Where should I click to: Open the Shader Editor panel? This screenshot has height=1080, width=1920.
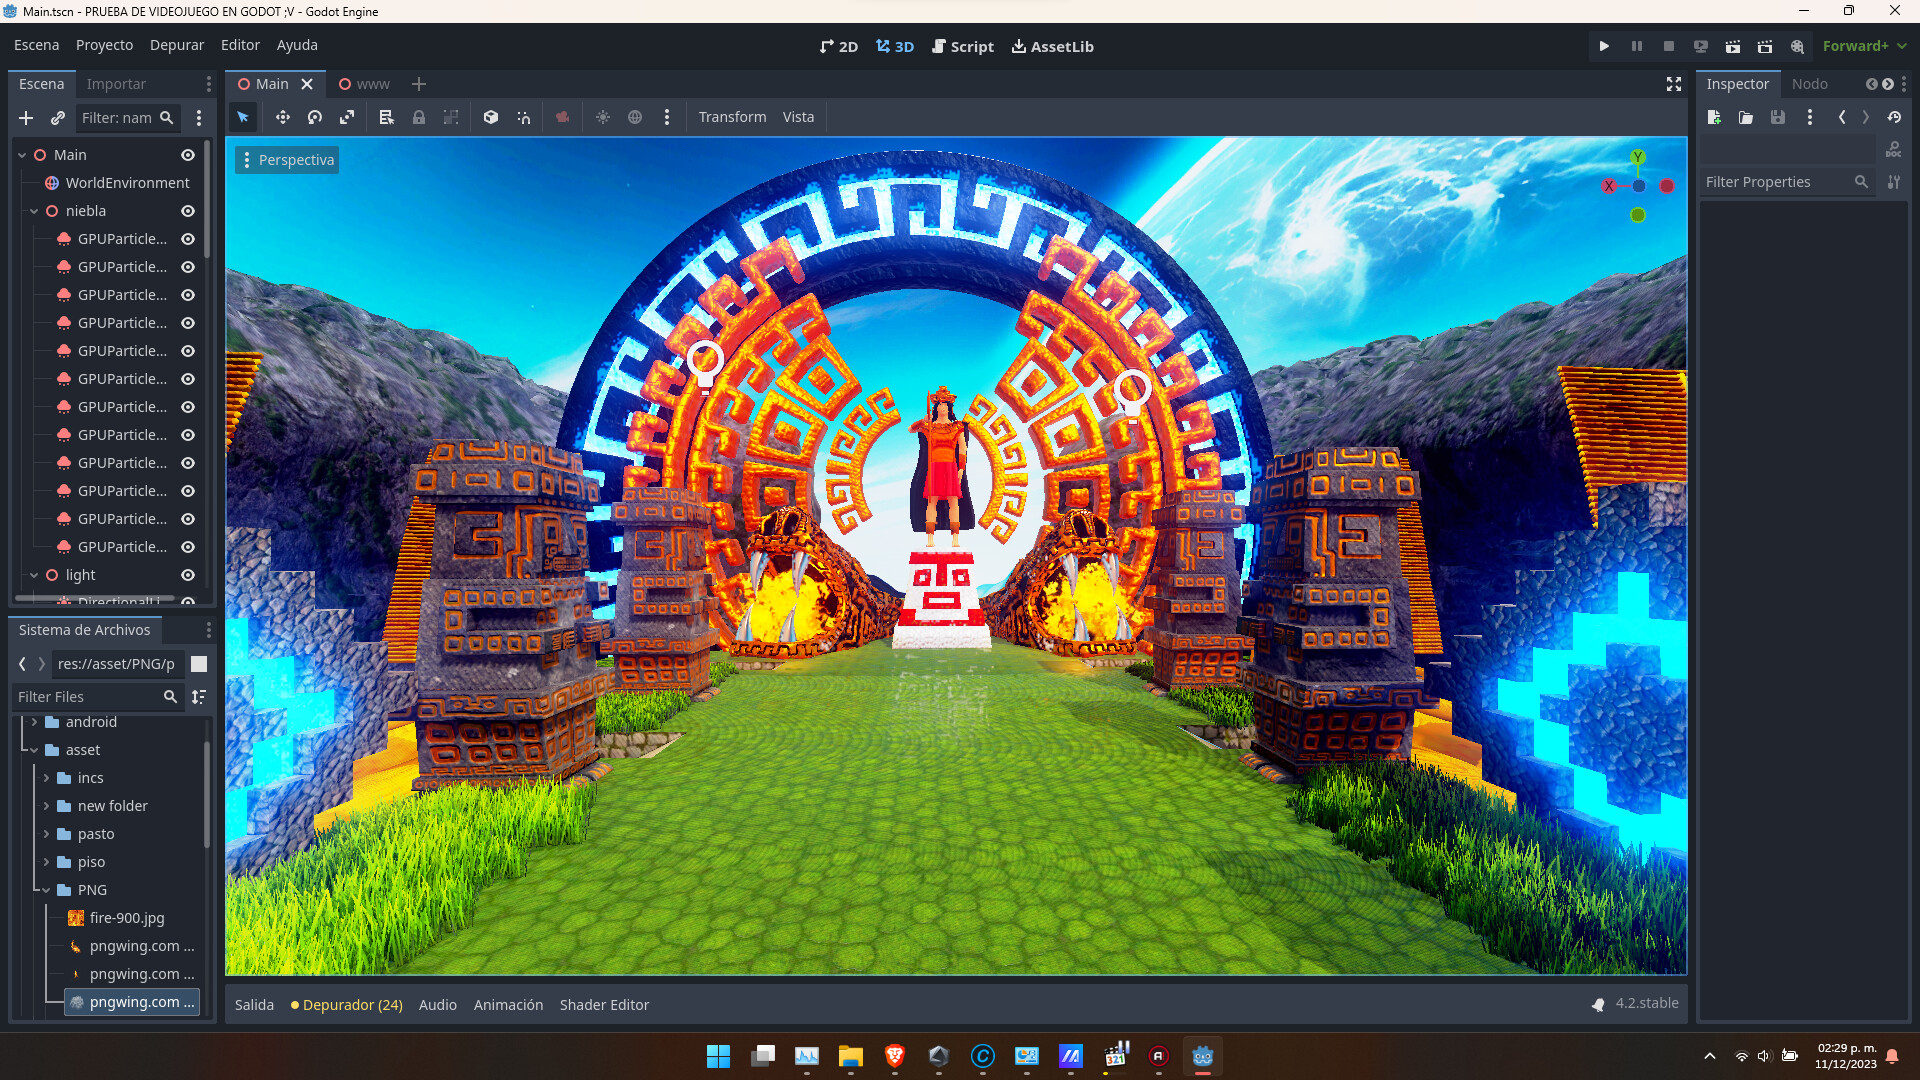point(604,1004)
